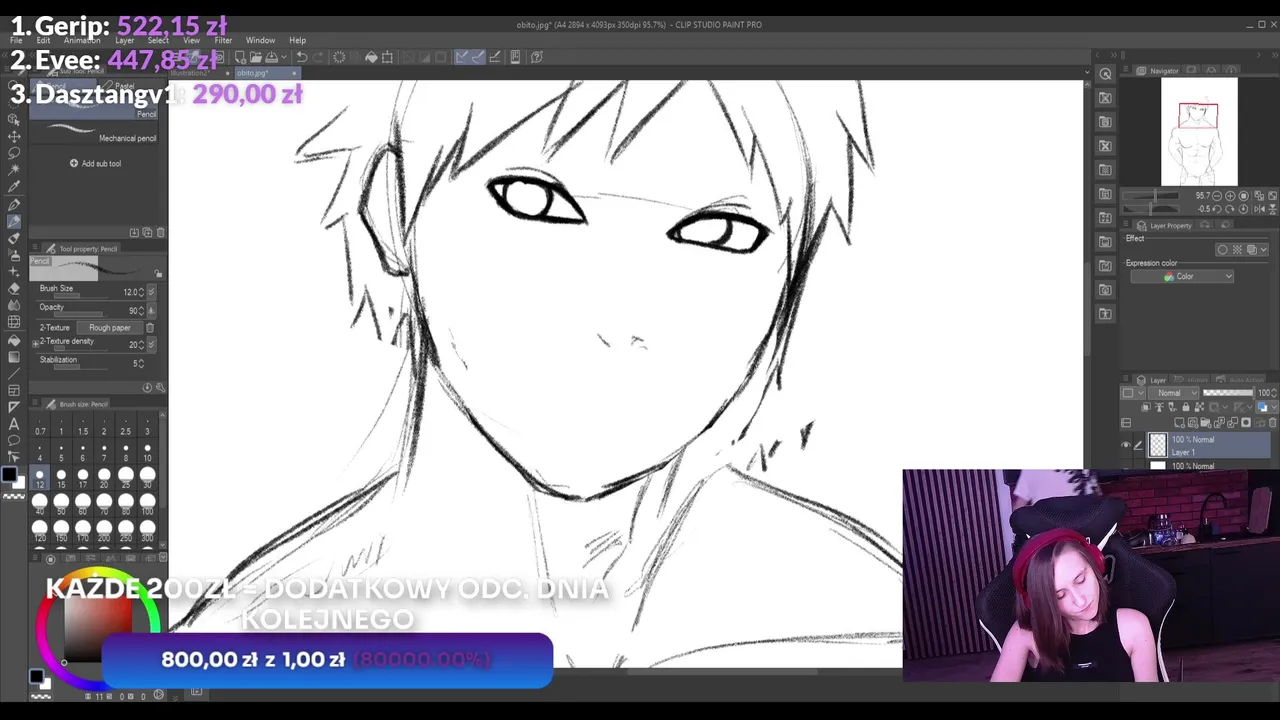The image size is (1280, 720).
Task: Click Zoom in icon in Navigator
Action: pyautogui.click(x=1230, y=196)
